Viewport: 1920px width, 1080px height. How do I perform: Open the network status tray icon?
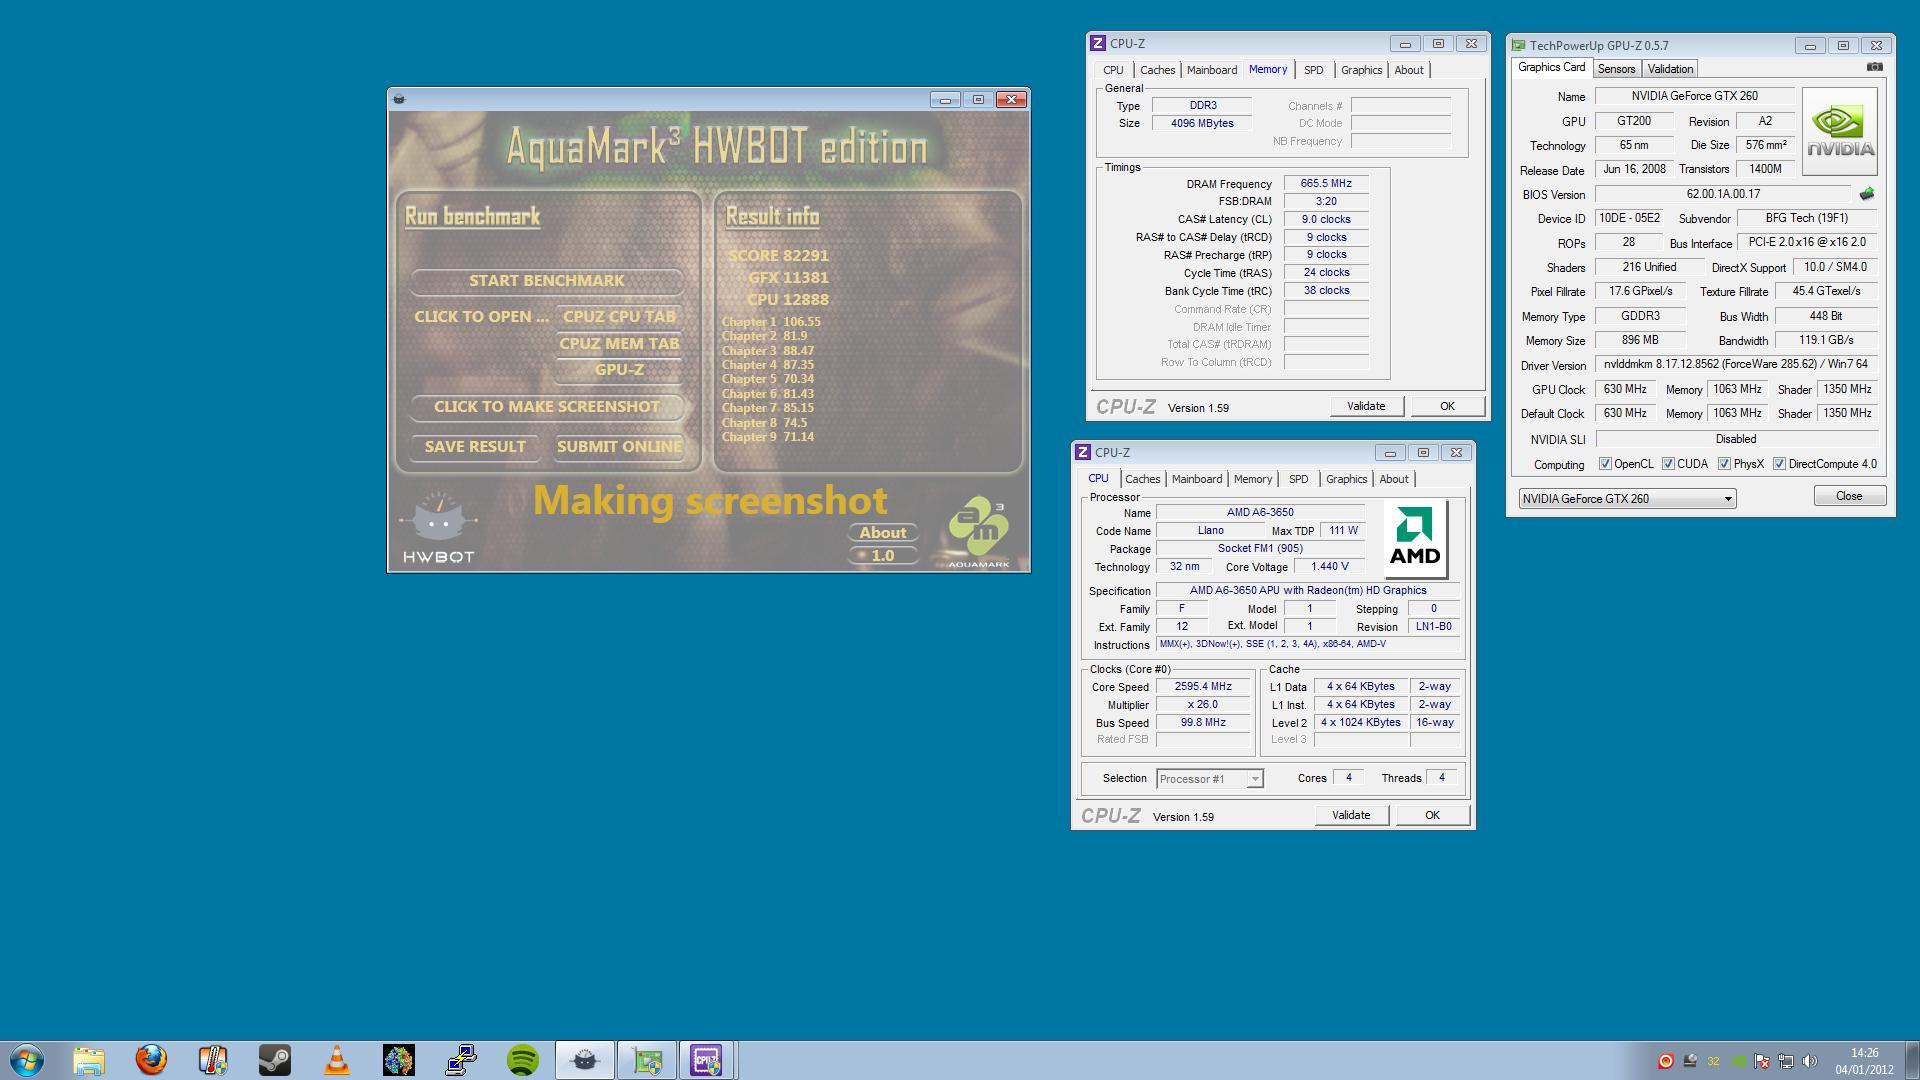tap(1786, 1061)
